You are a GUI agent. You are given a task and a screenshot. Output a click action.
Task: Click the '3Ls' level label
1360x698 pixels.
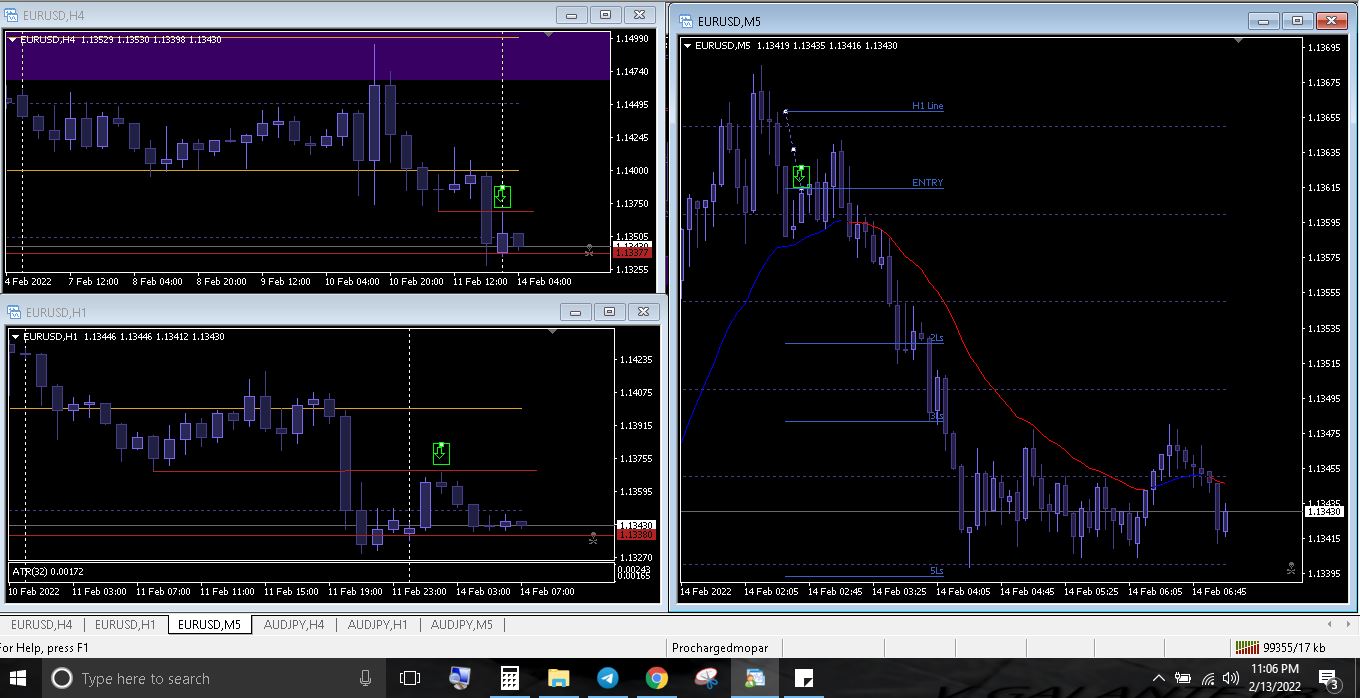pyautogui.click(x=936, y=416)
